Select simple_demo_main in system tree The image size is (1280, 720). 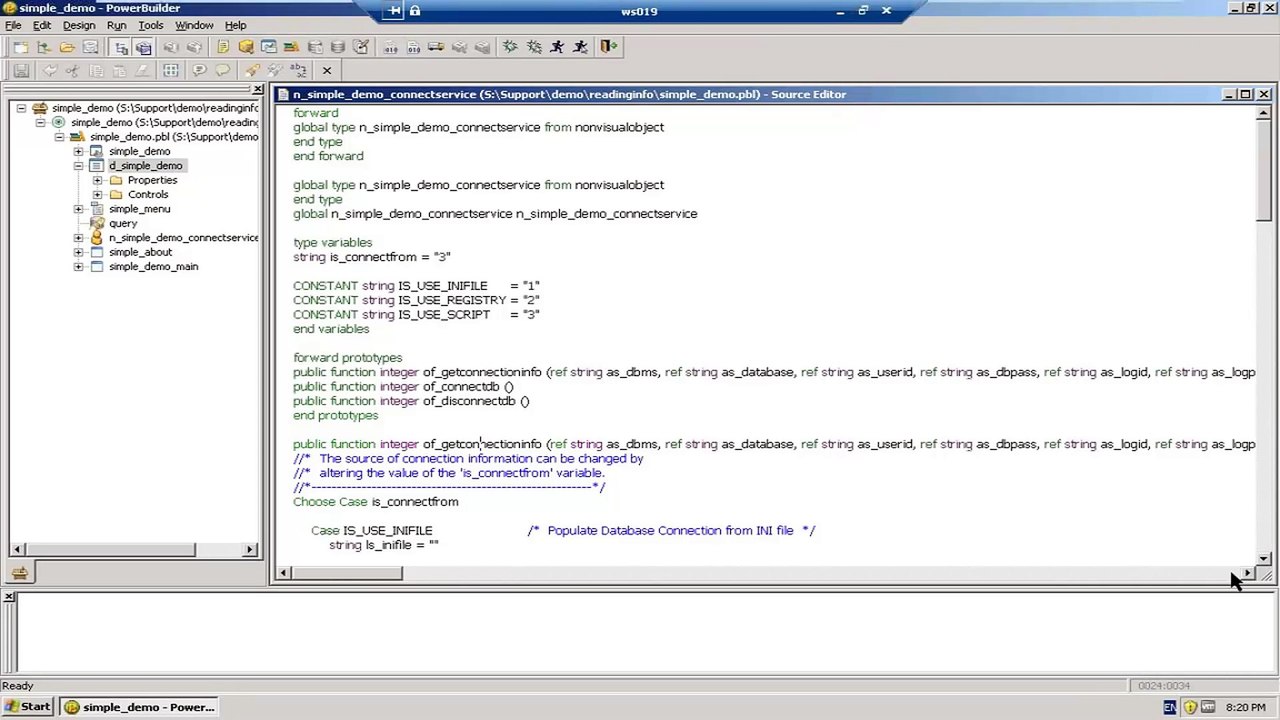click(x=153, y=267)
